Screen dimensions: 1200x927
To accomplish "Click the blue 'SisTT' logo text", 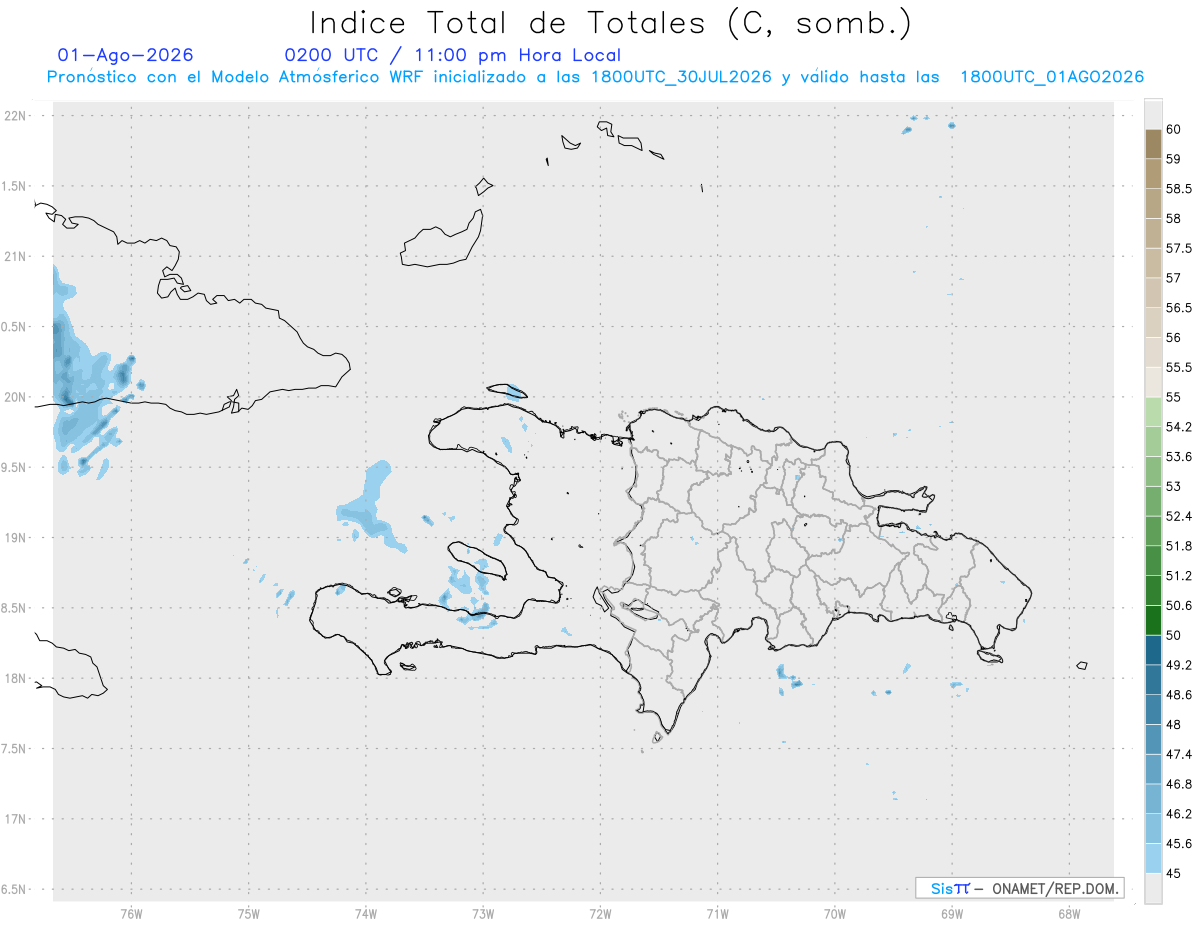I will (x=950, y=888).
